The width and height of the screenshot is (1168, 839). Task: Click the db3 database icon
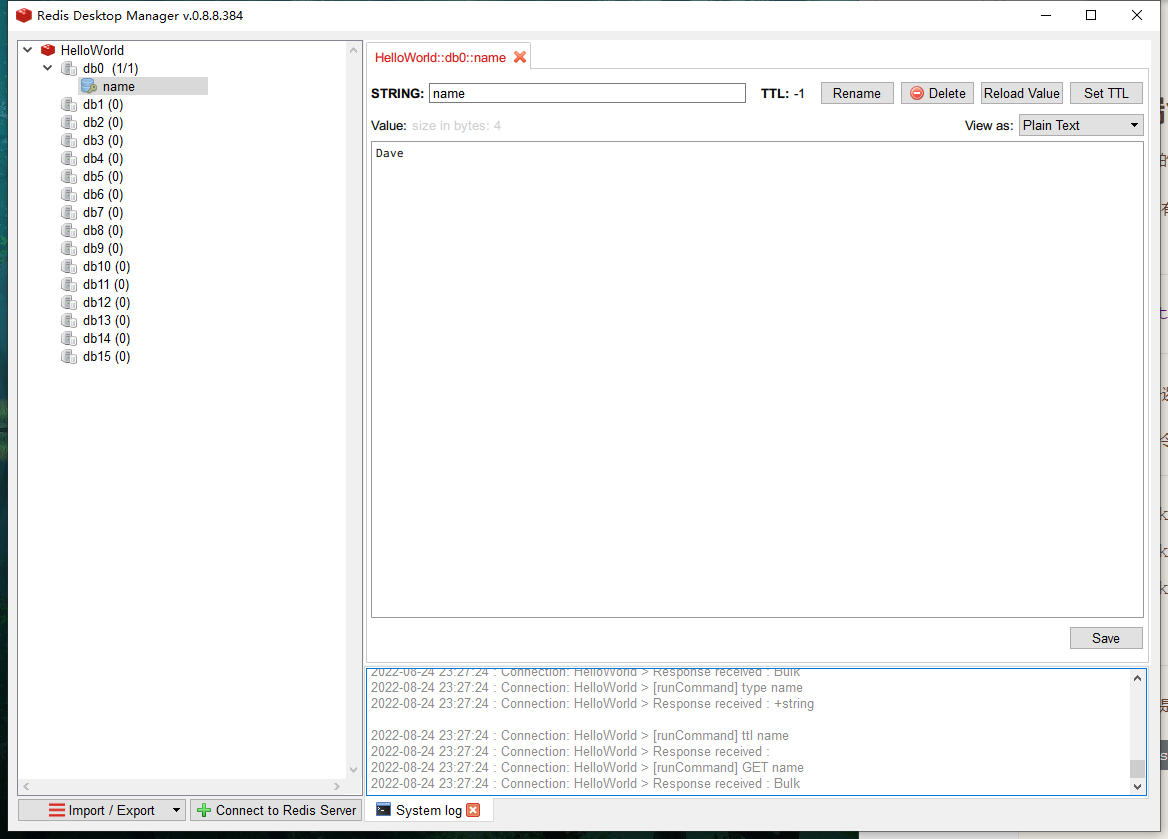point(69,140)
